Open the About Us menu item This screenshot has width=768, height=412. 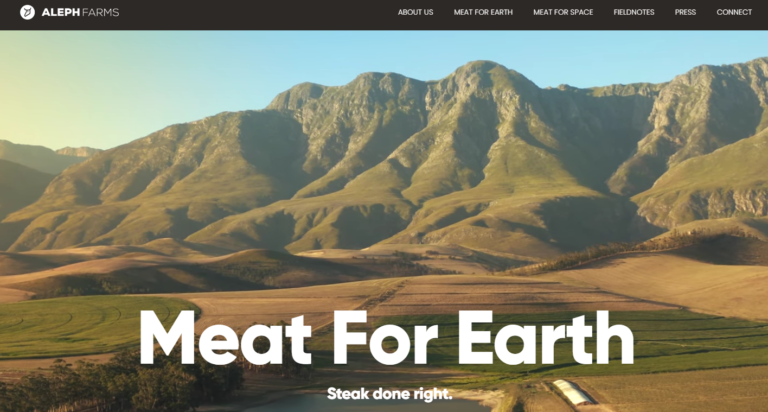[x=415, y=12]
